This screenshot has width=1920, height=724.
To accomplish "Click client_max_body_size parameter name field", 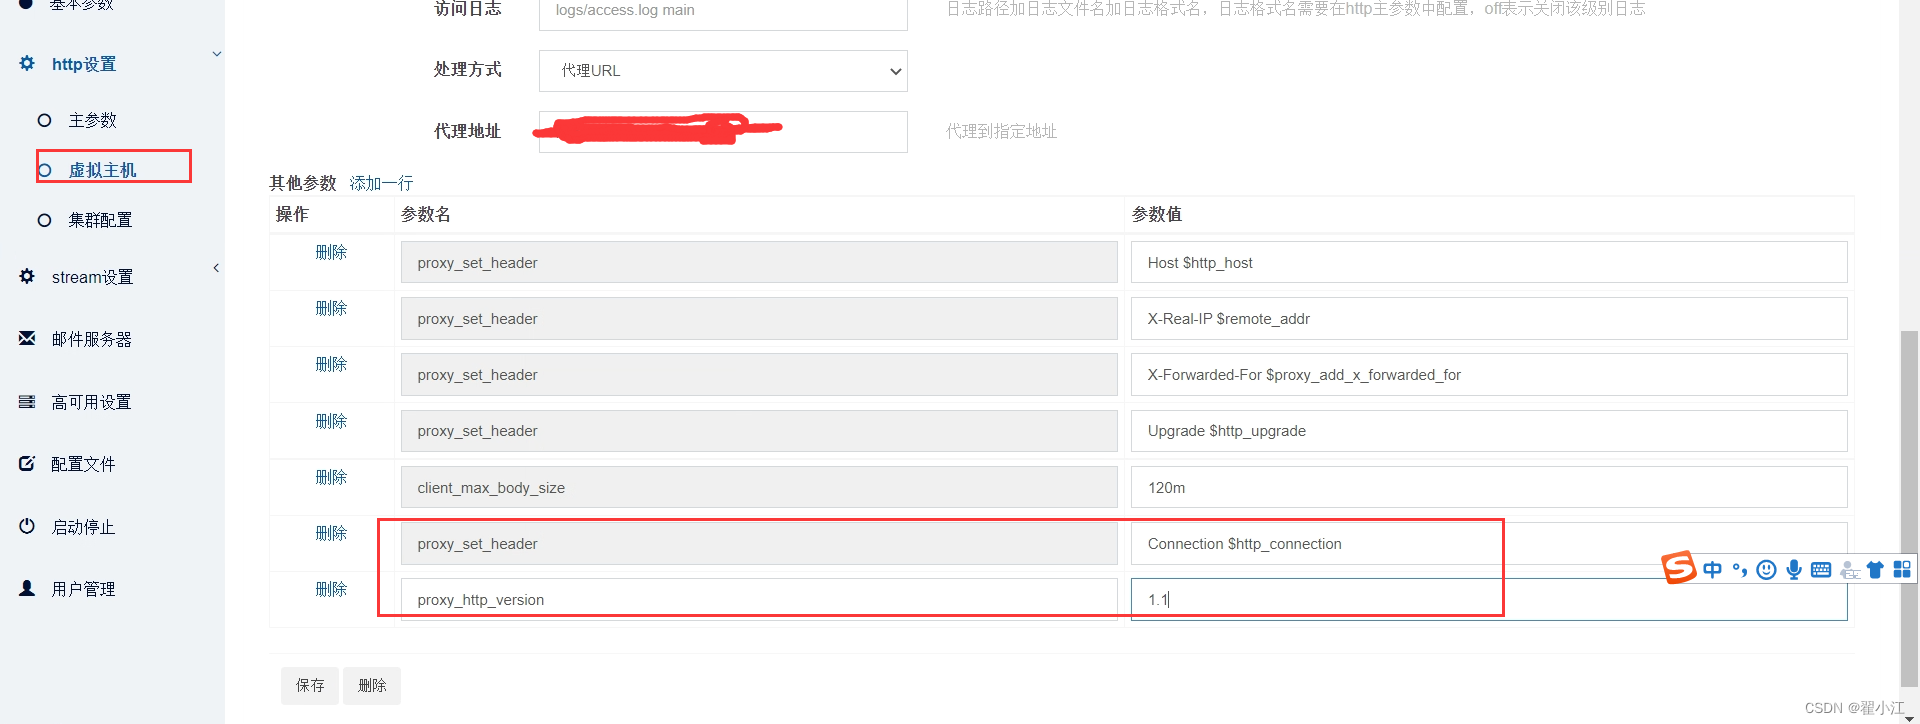I will click(759, 487).
